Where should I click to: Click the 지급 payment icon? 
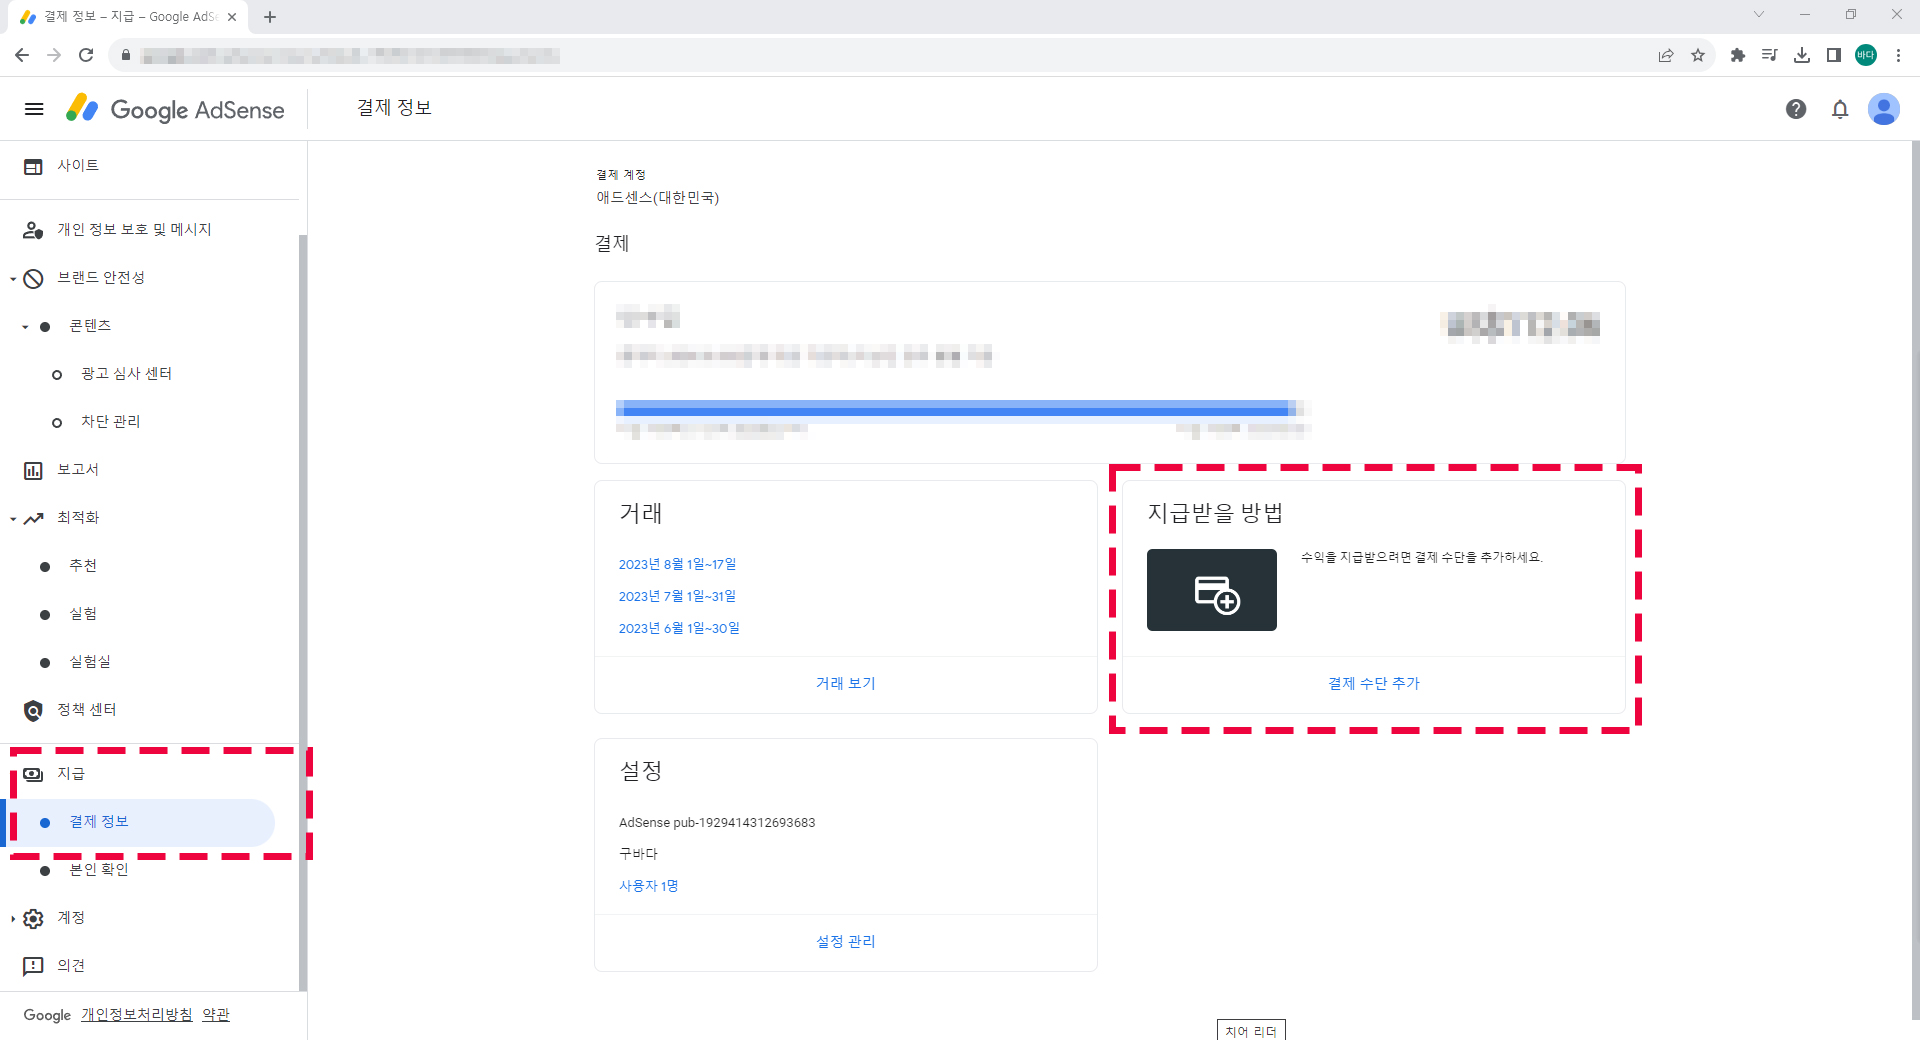[x=33, y=774]
